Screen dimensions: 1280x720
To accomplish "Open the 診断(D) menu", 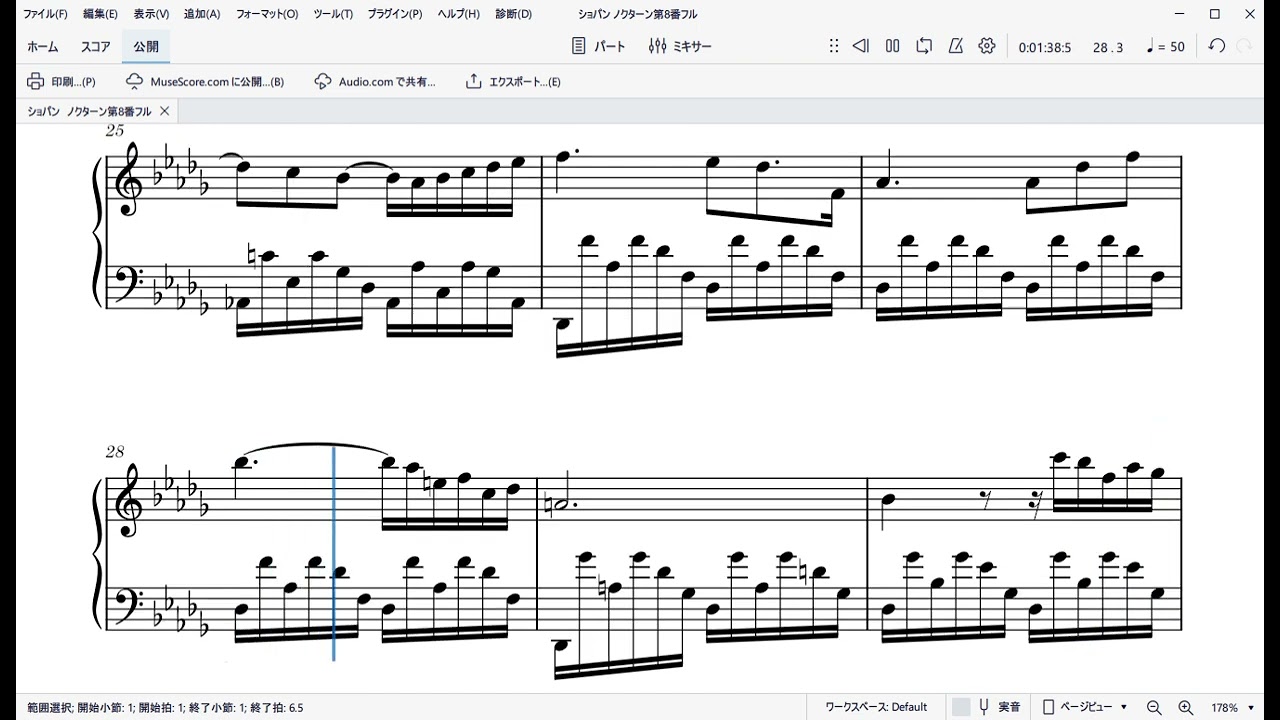I will click(x=514, y=14).
